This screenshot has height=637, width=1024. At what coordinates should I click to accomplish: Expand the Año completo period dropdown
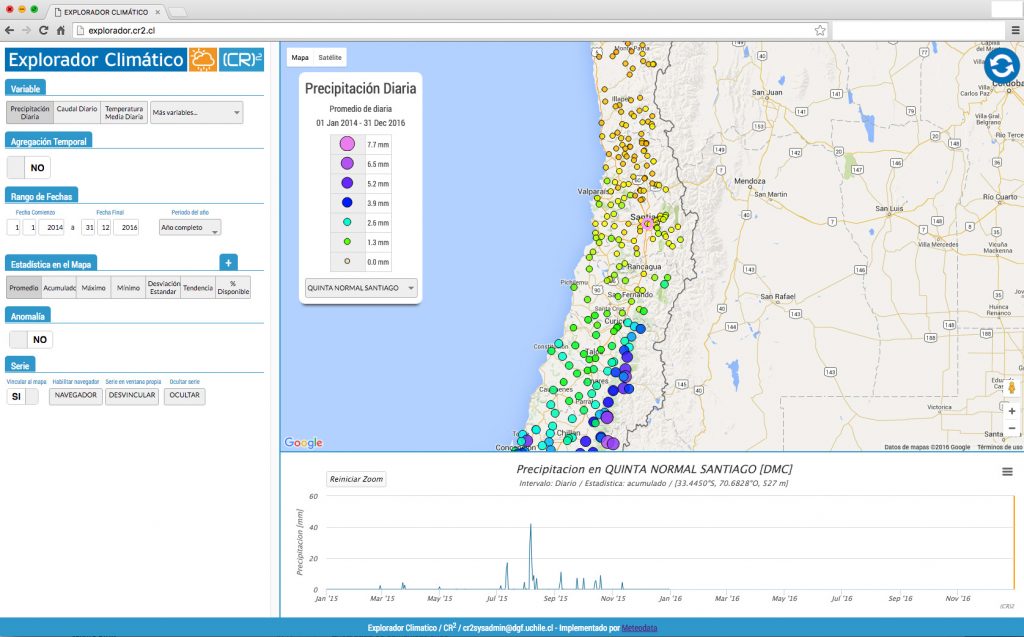(189, 228)
